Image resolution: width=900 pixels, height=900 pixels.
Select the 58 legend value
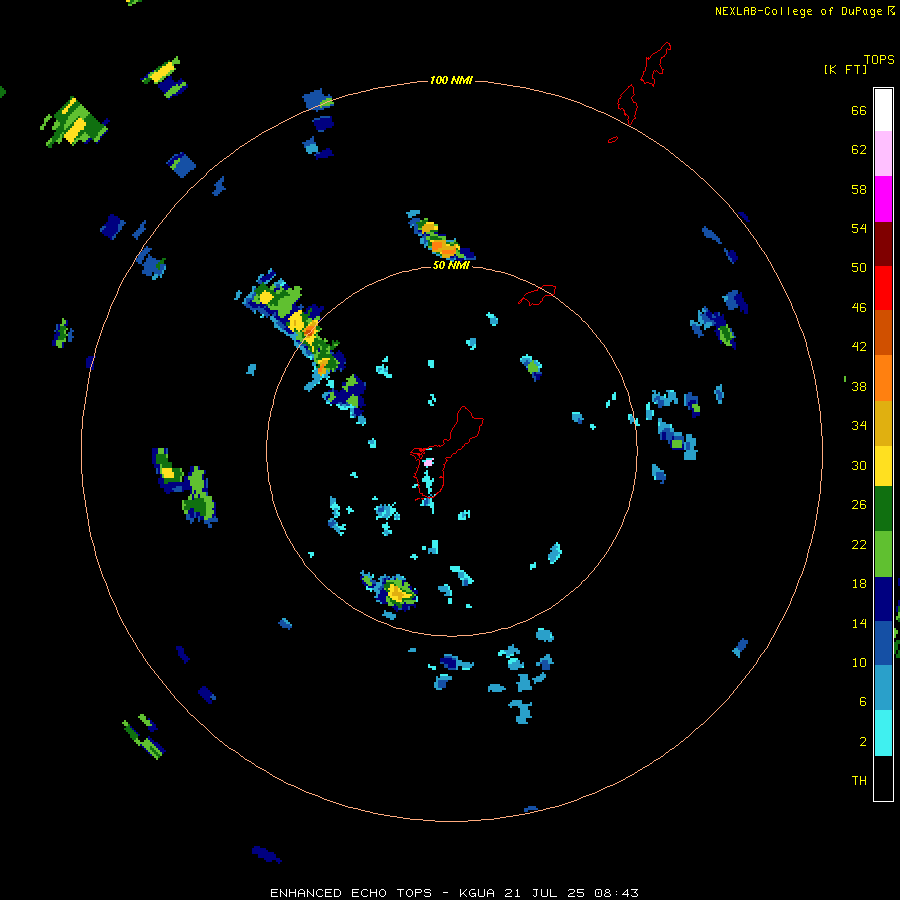click(x=859, y=189)
